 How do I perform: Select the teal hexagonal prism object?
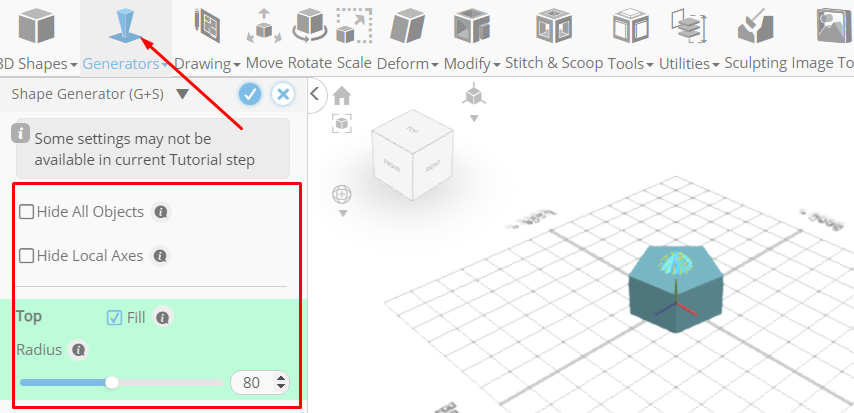(x=676, y=289)
